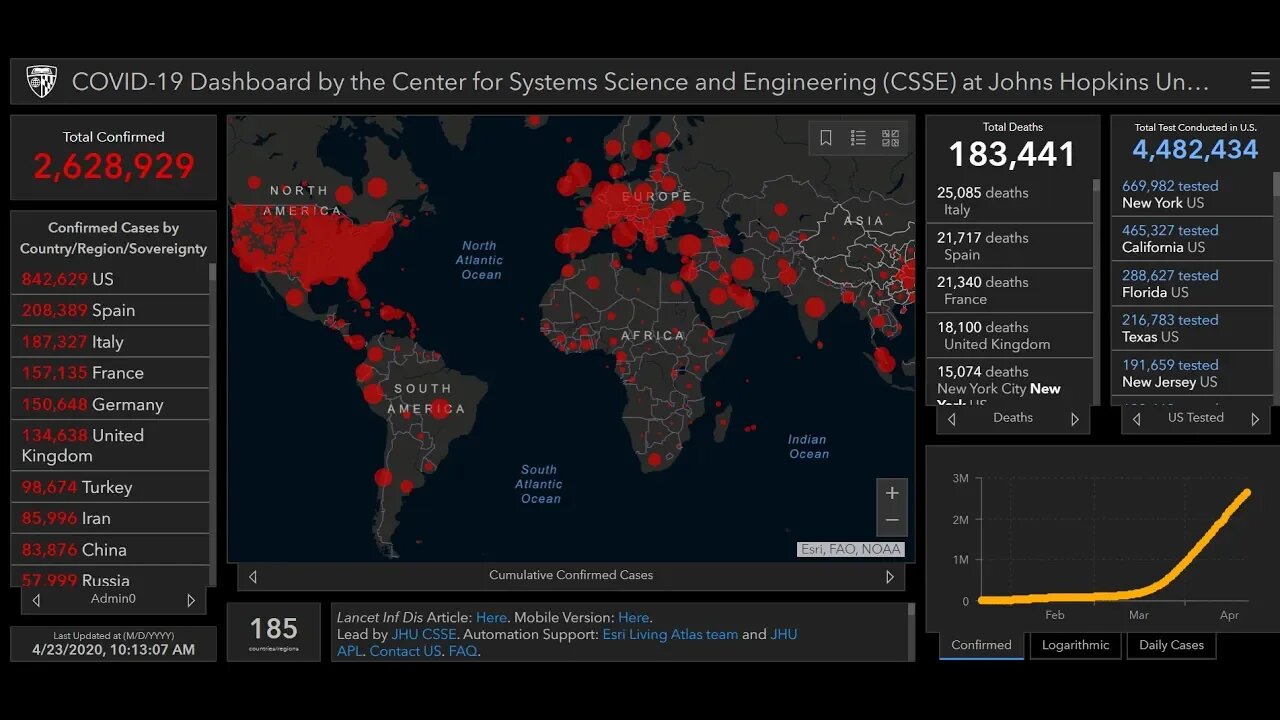Select 669,982 tested New York row
The image size is (1280, 720).
tap(1192, 194)
